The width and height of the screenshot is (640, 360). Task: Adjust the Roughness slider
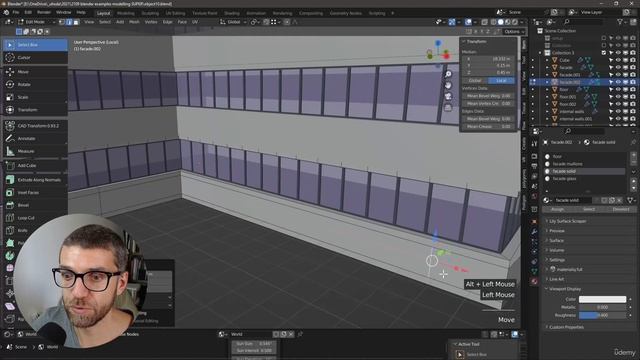pyautogui.click(x=602, y=316)
